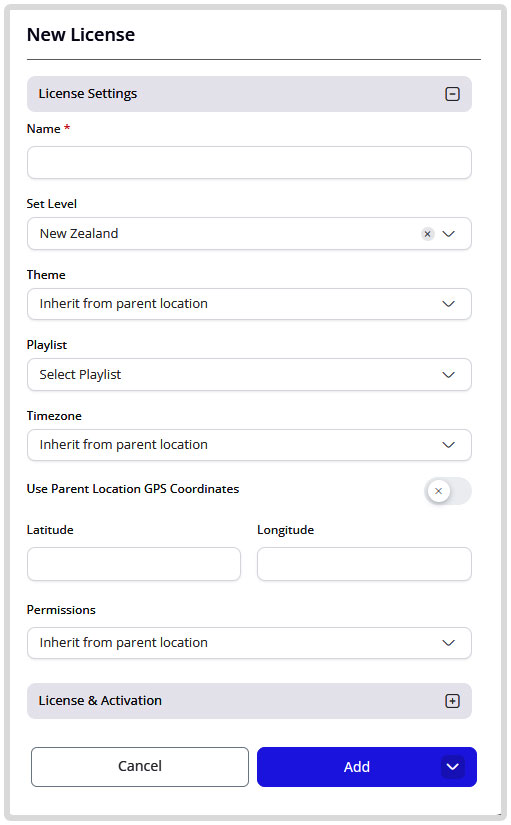Click the Cancel button
Image resolution: width=511 pixels, height=825 pixels.
(139, 767)
